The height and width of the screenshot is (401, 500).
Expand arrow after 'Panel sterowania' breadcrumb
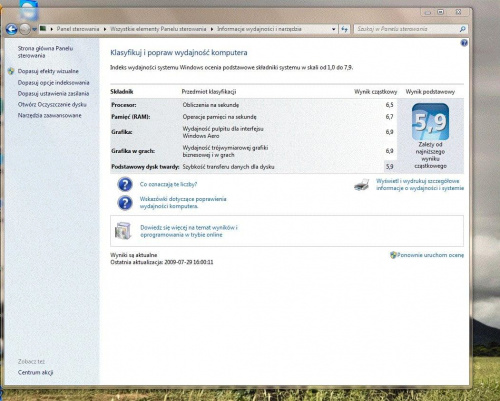click(105, 29)
